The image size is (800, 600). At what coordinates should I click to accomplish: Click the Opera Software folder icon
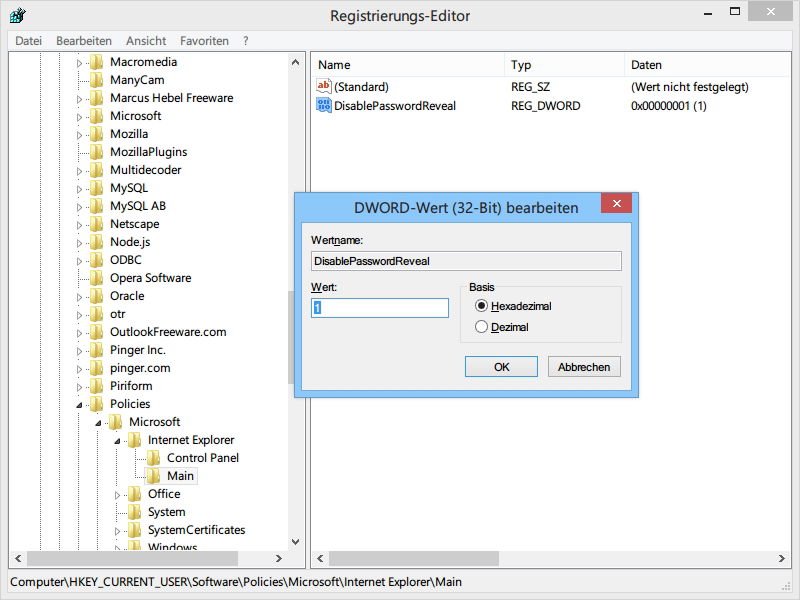pyautogui.click(x=96, y=278)
